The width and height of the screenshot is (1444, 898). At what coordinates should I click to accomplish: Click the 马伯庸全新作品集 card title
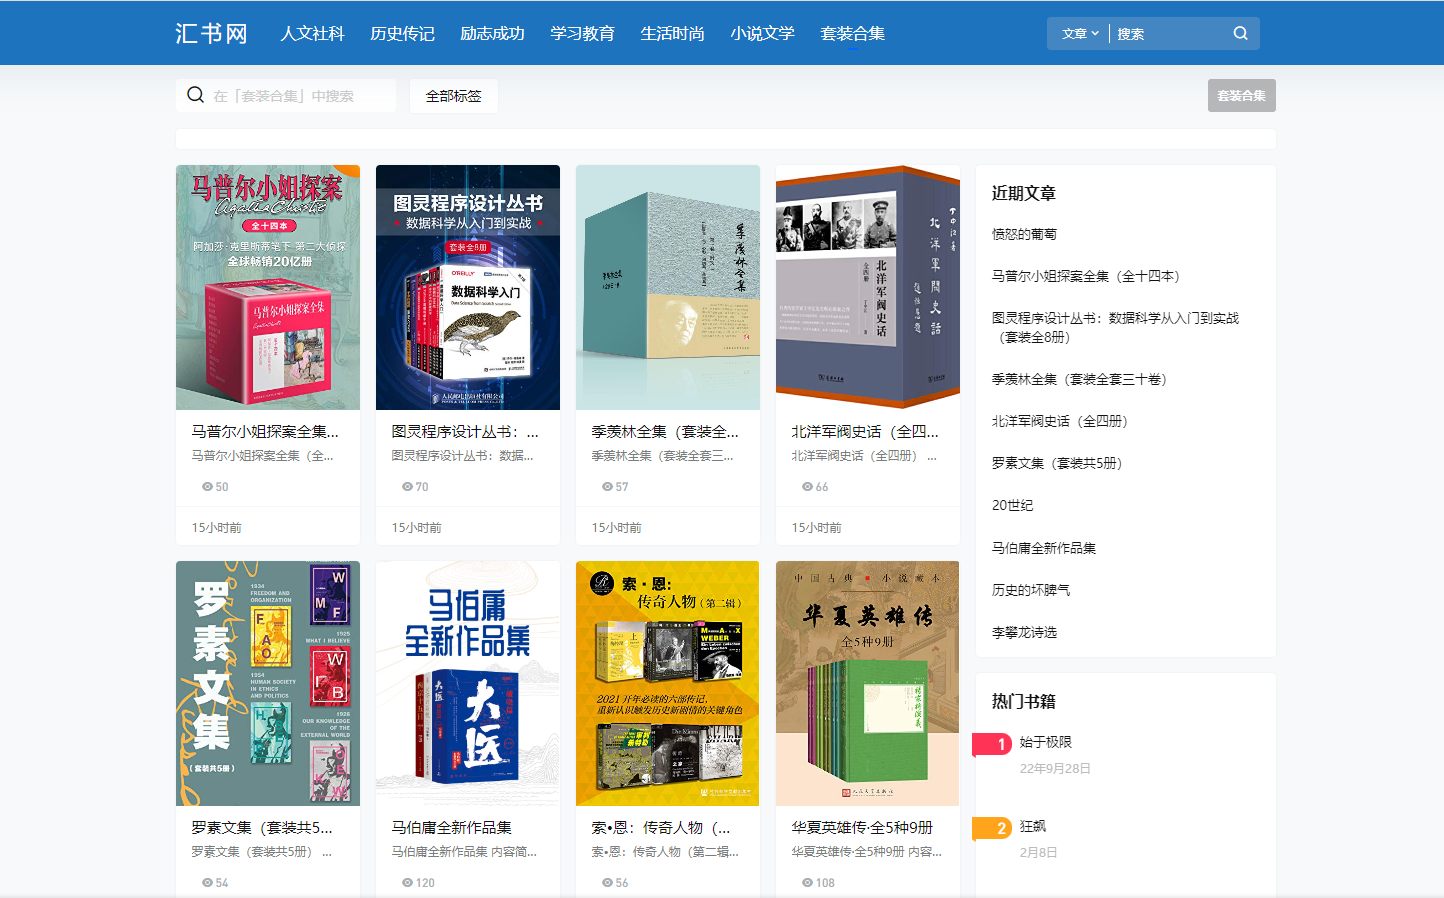452,828
